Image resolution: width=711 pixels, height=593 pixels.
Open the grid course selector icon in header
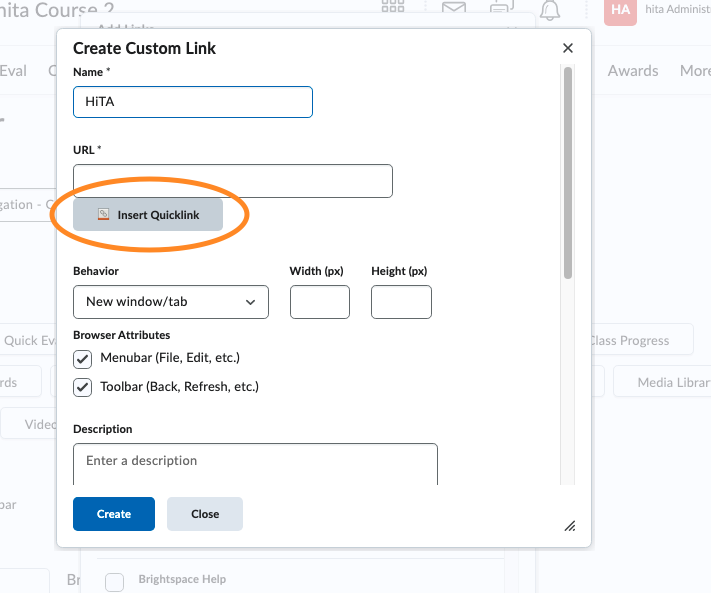[393, 6]
